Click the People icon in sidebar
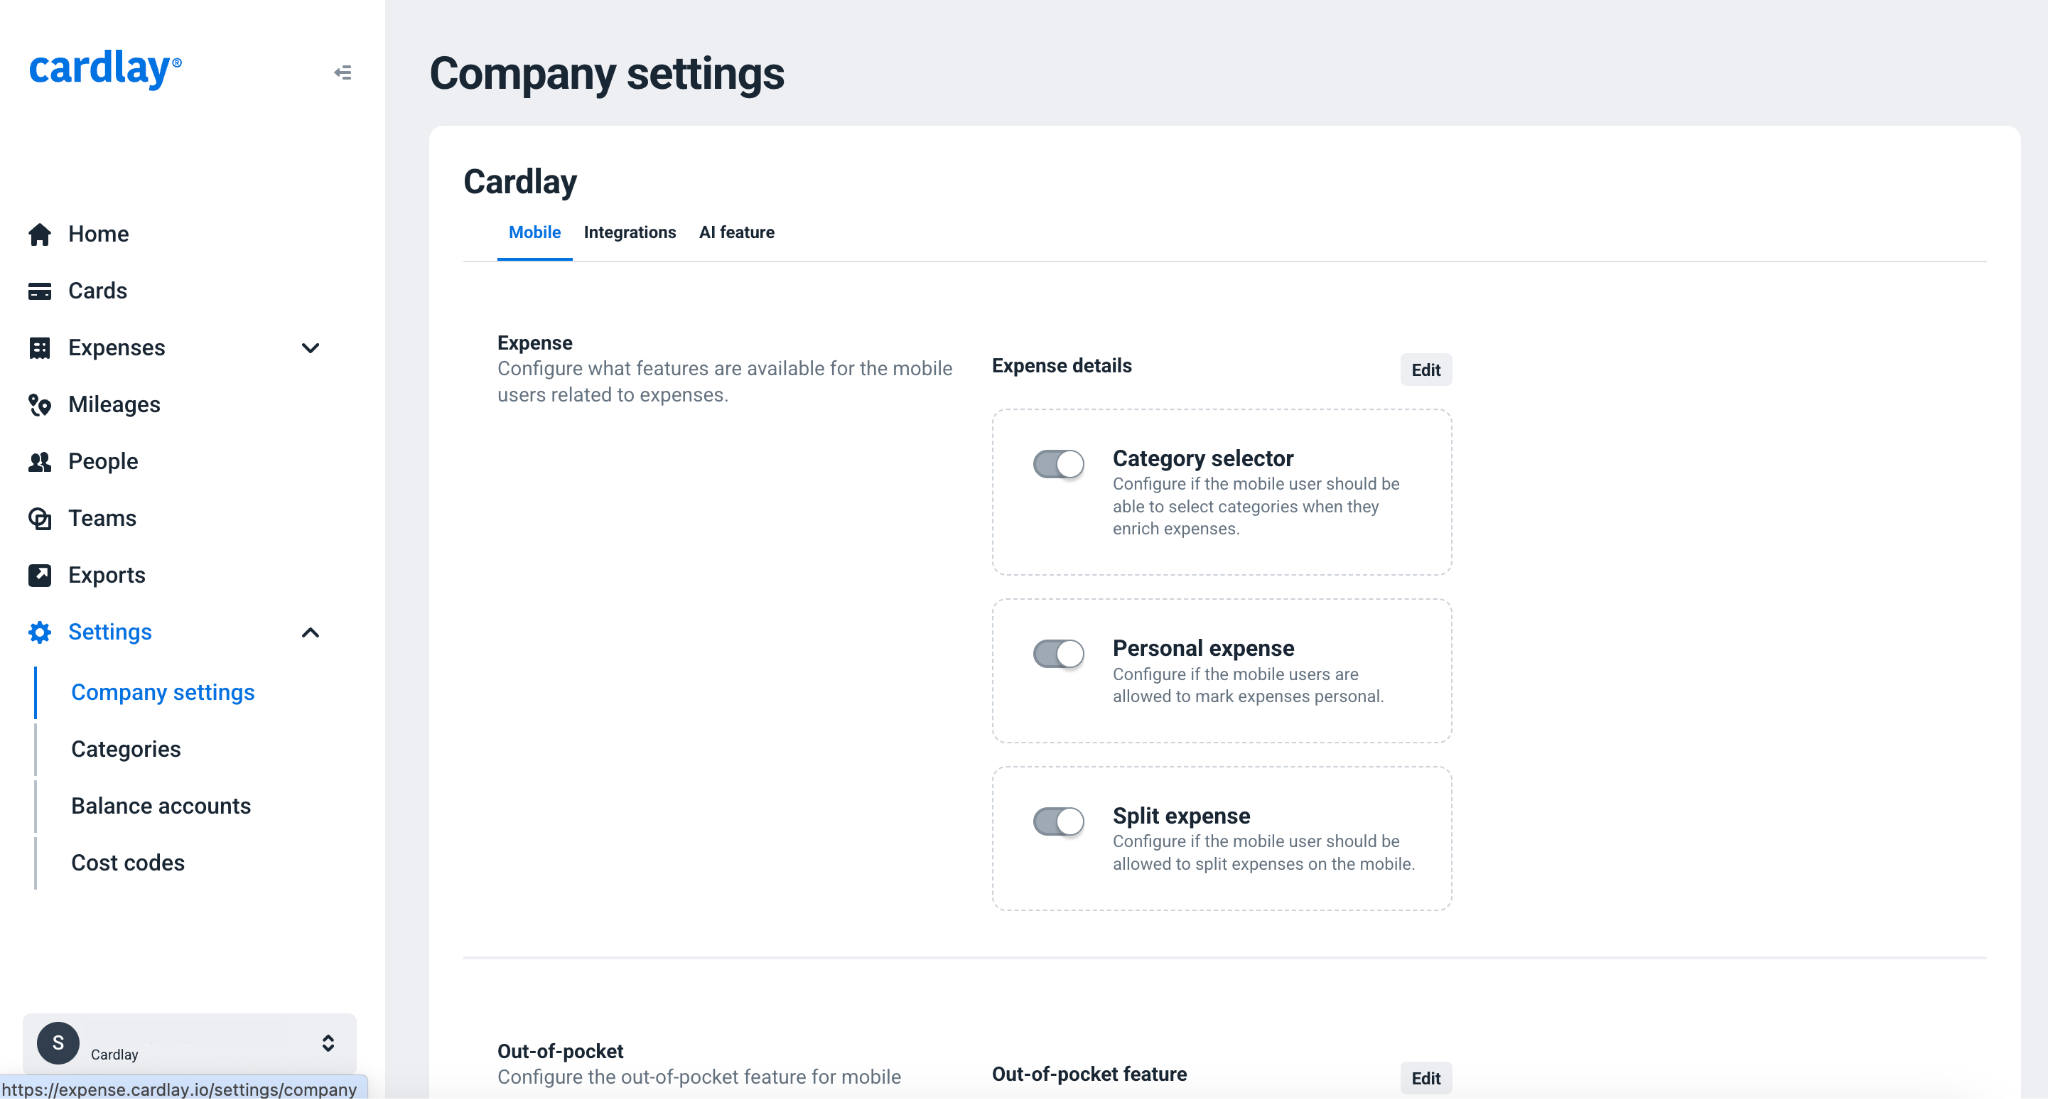Image resolution: width=2048 pixels, height=1099 pixels. [40, 462]
